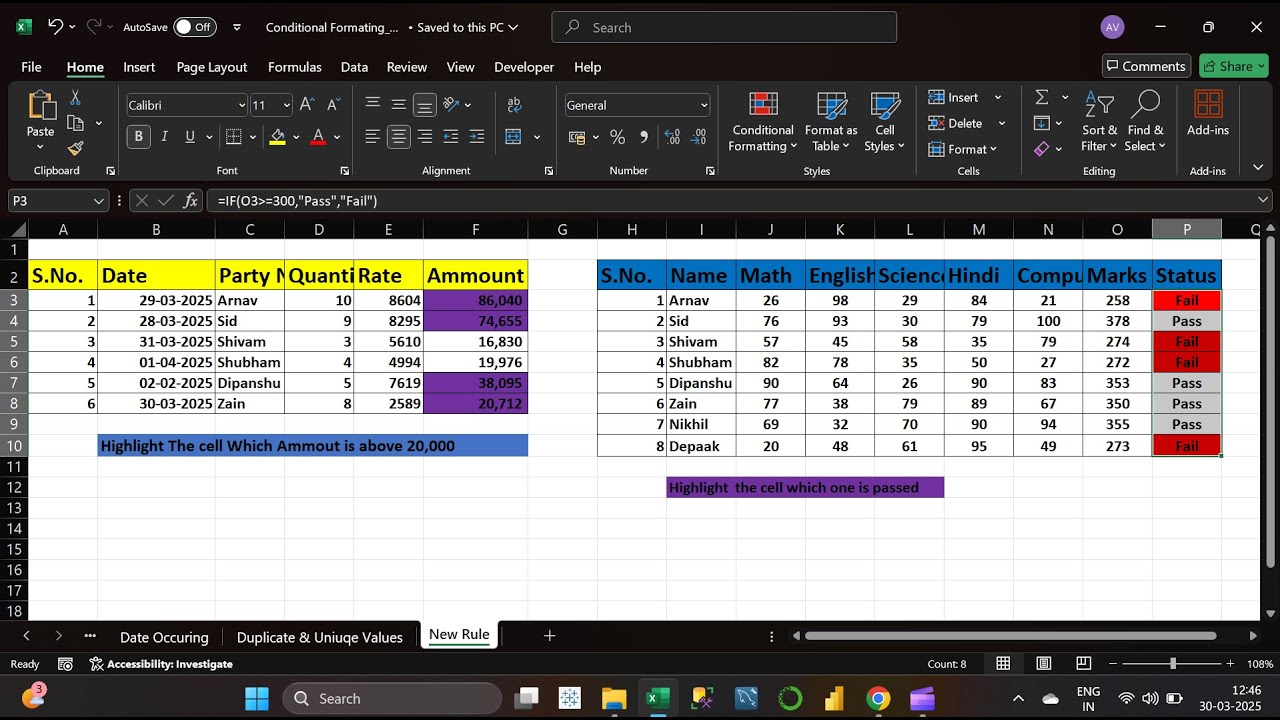
Task: Open the Add-ins button
Action: tap(1208, 114)
